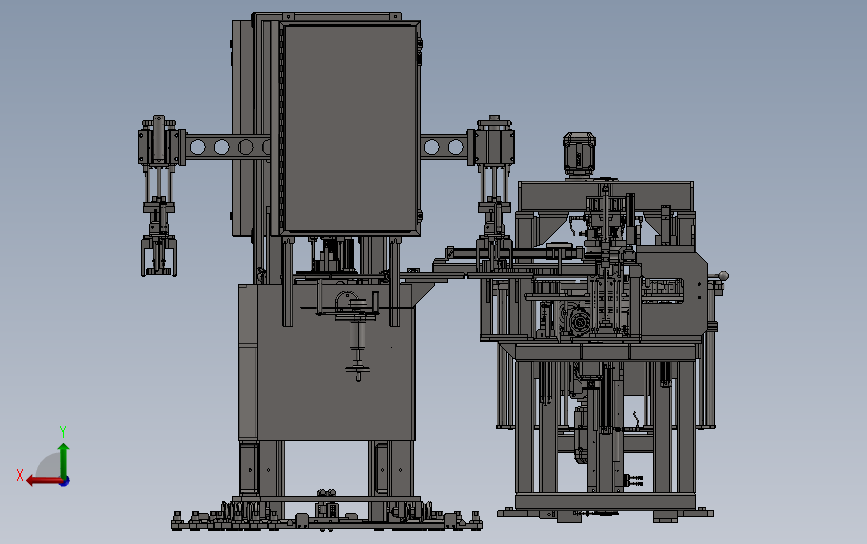Image resolution: width=867 pixels, height=544 pixels.
Task: Select the motor on top of the right machine
Action: [579, 154]
